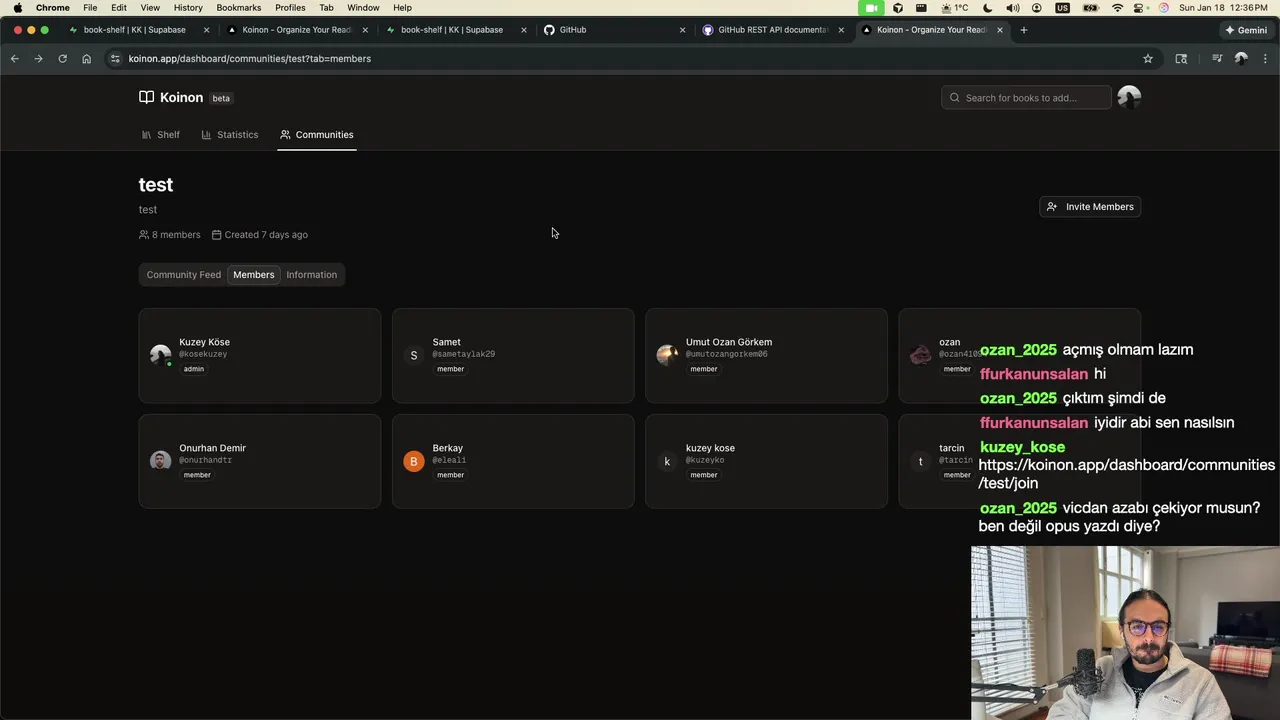Viewport: 1280px width, 720px height.
Task: Click the Invite Members button
Action: click(1090, 207)
